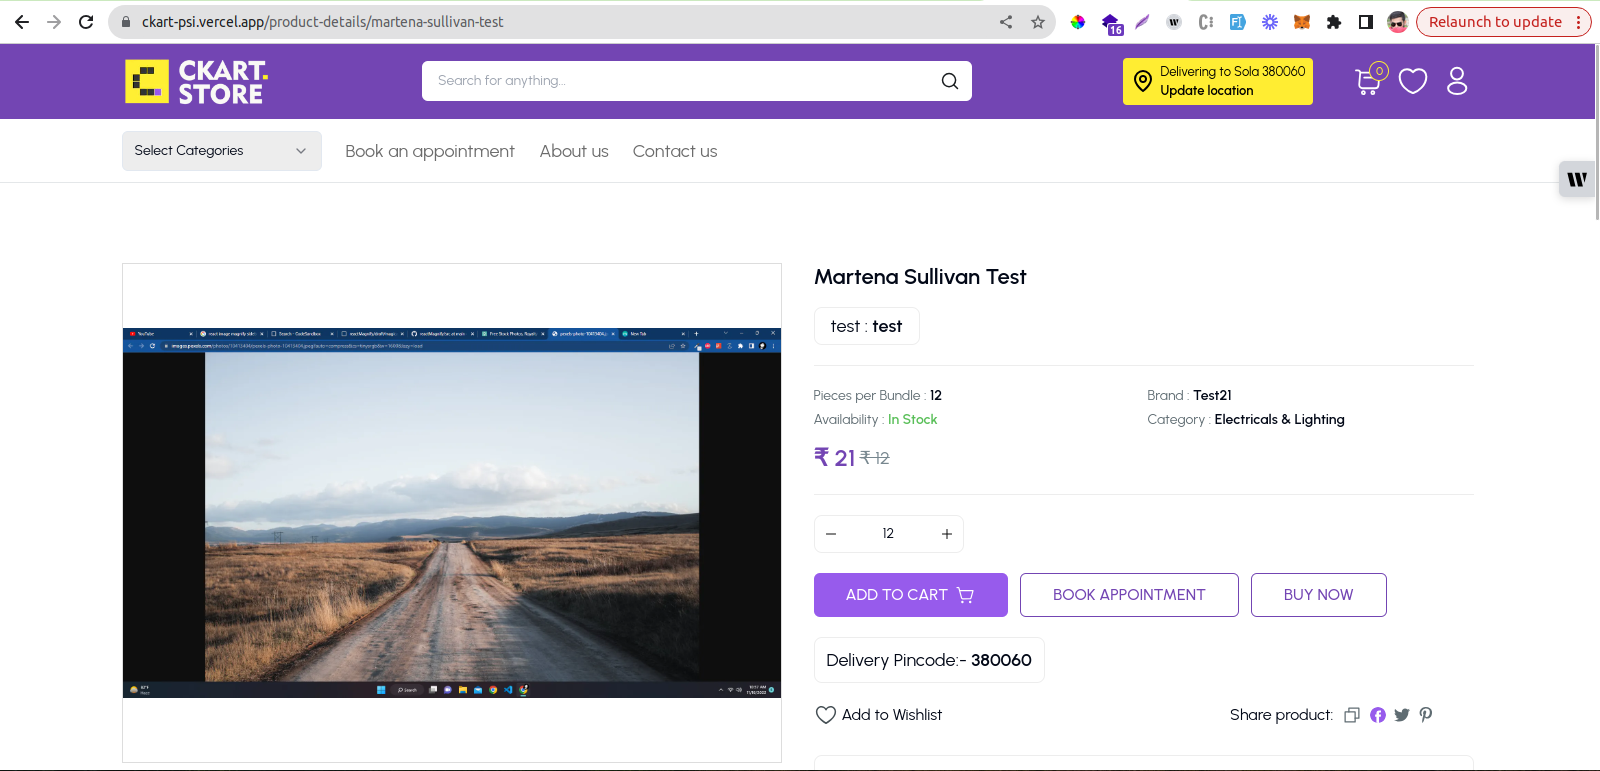1600x771 pixels.
Task: Share product on Twitter
Action: point(1401,715)
